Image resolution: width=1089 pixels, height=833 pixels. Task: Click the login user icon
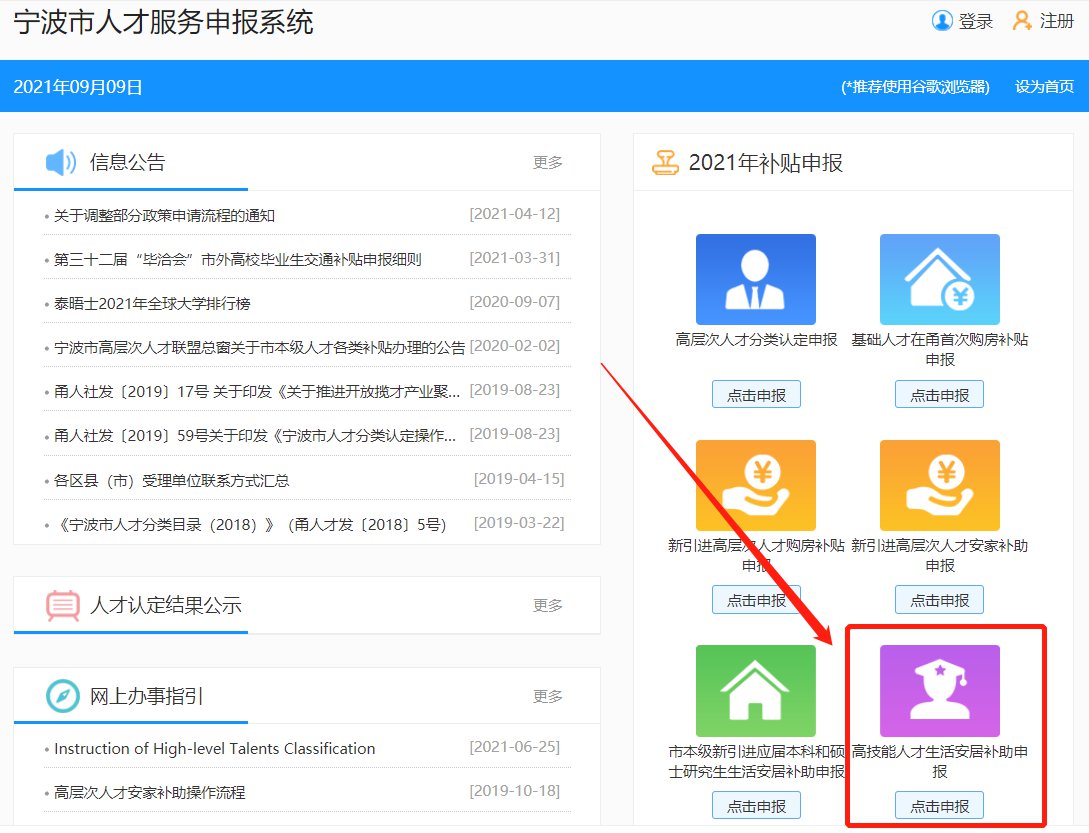(x=942, y=21)
